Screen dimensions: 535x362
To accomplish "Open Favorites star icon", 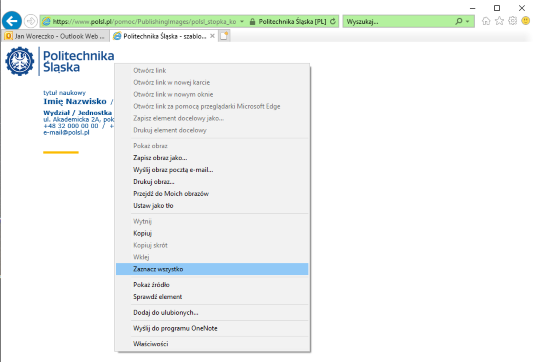I will point(499,21).
